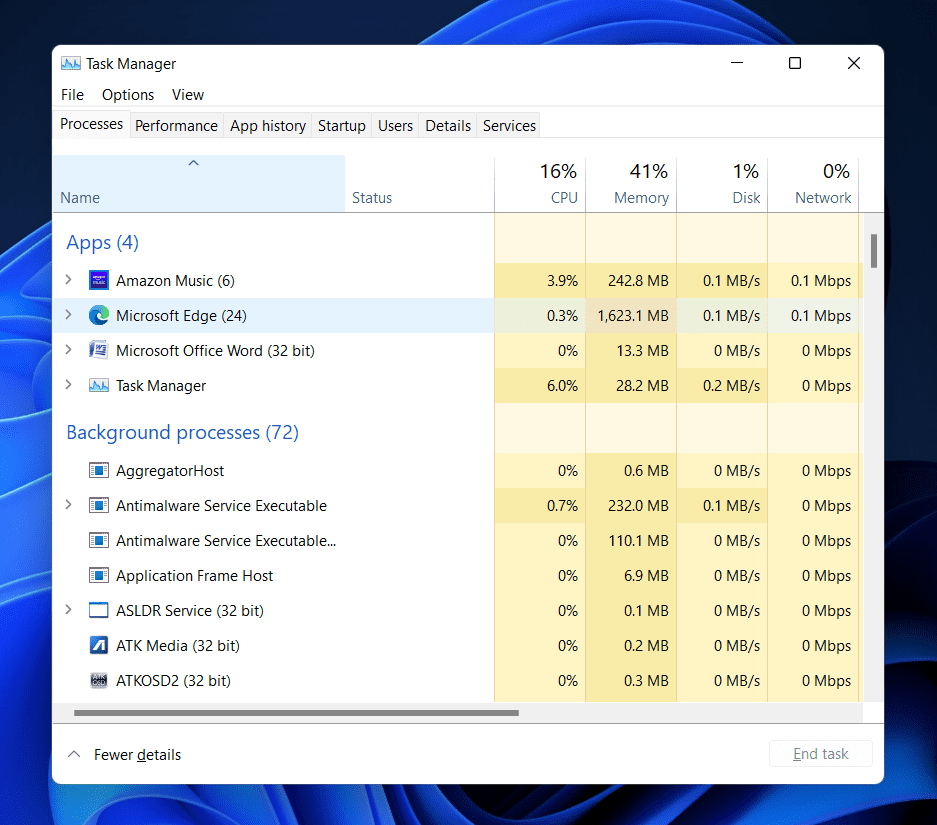Open the Startup tab
The width and height of the screenshot is (937, 825).
click(x=341, y=126)
